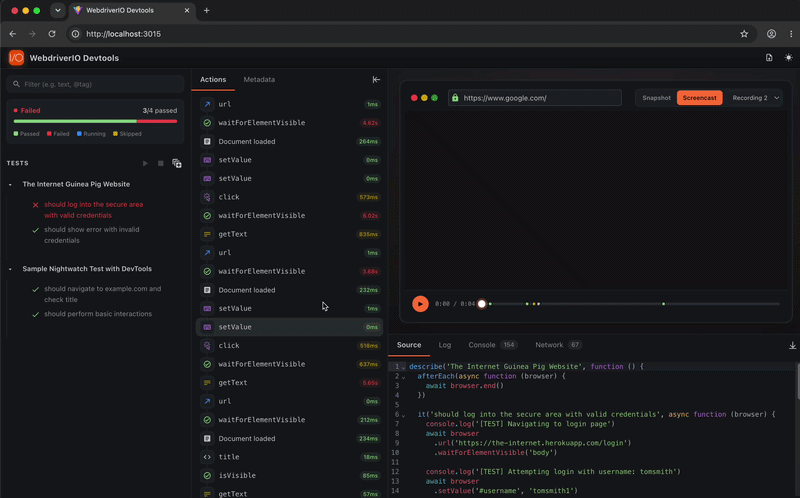Click the test filter input field
Image resolution: width=800 pixels, height=498 pixels.
point(95,84)
